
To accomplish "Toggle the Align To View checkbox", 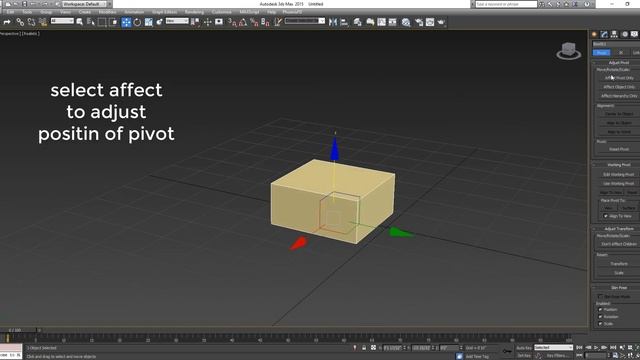I will pos(606,216).
